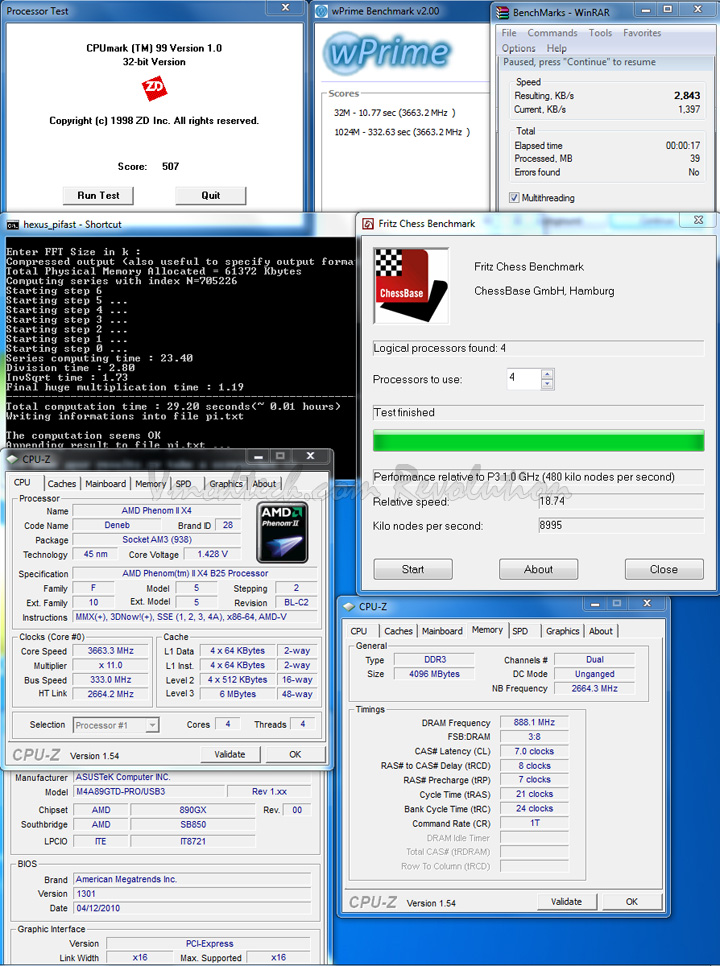720x966 pixels.
Task: Click the Fritz Chess Benchmark title icon
Action: 368,224
